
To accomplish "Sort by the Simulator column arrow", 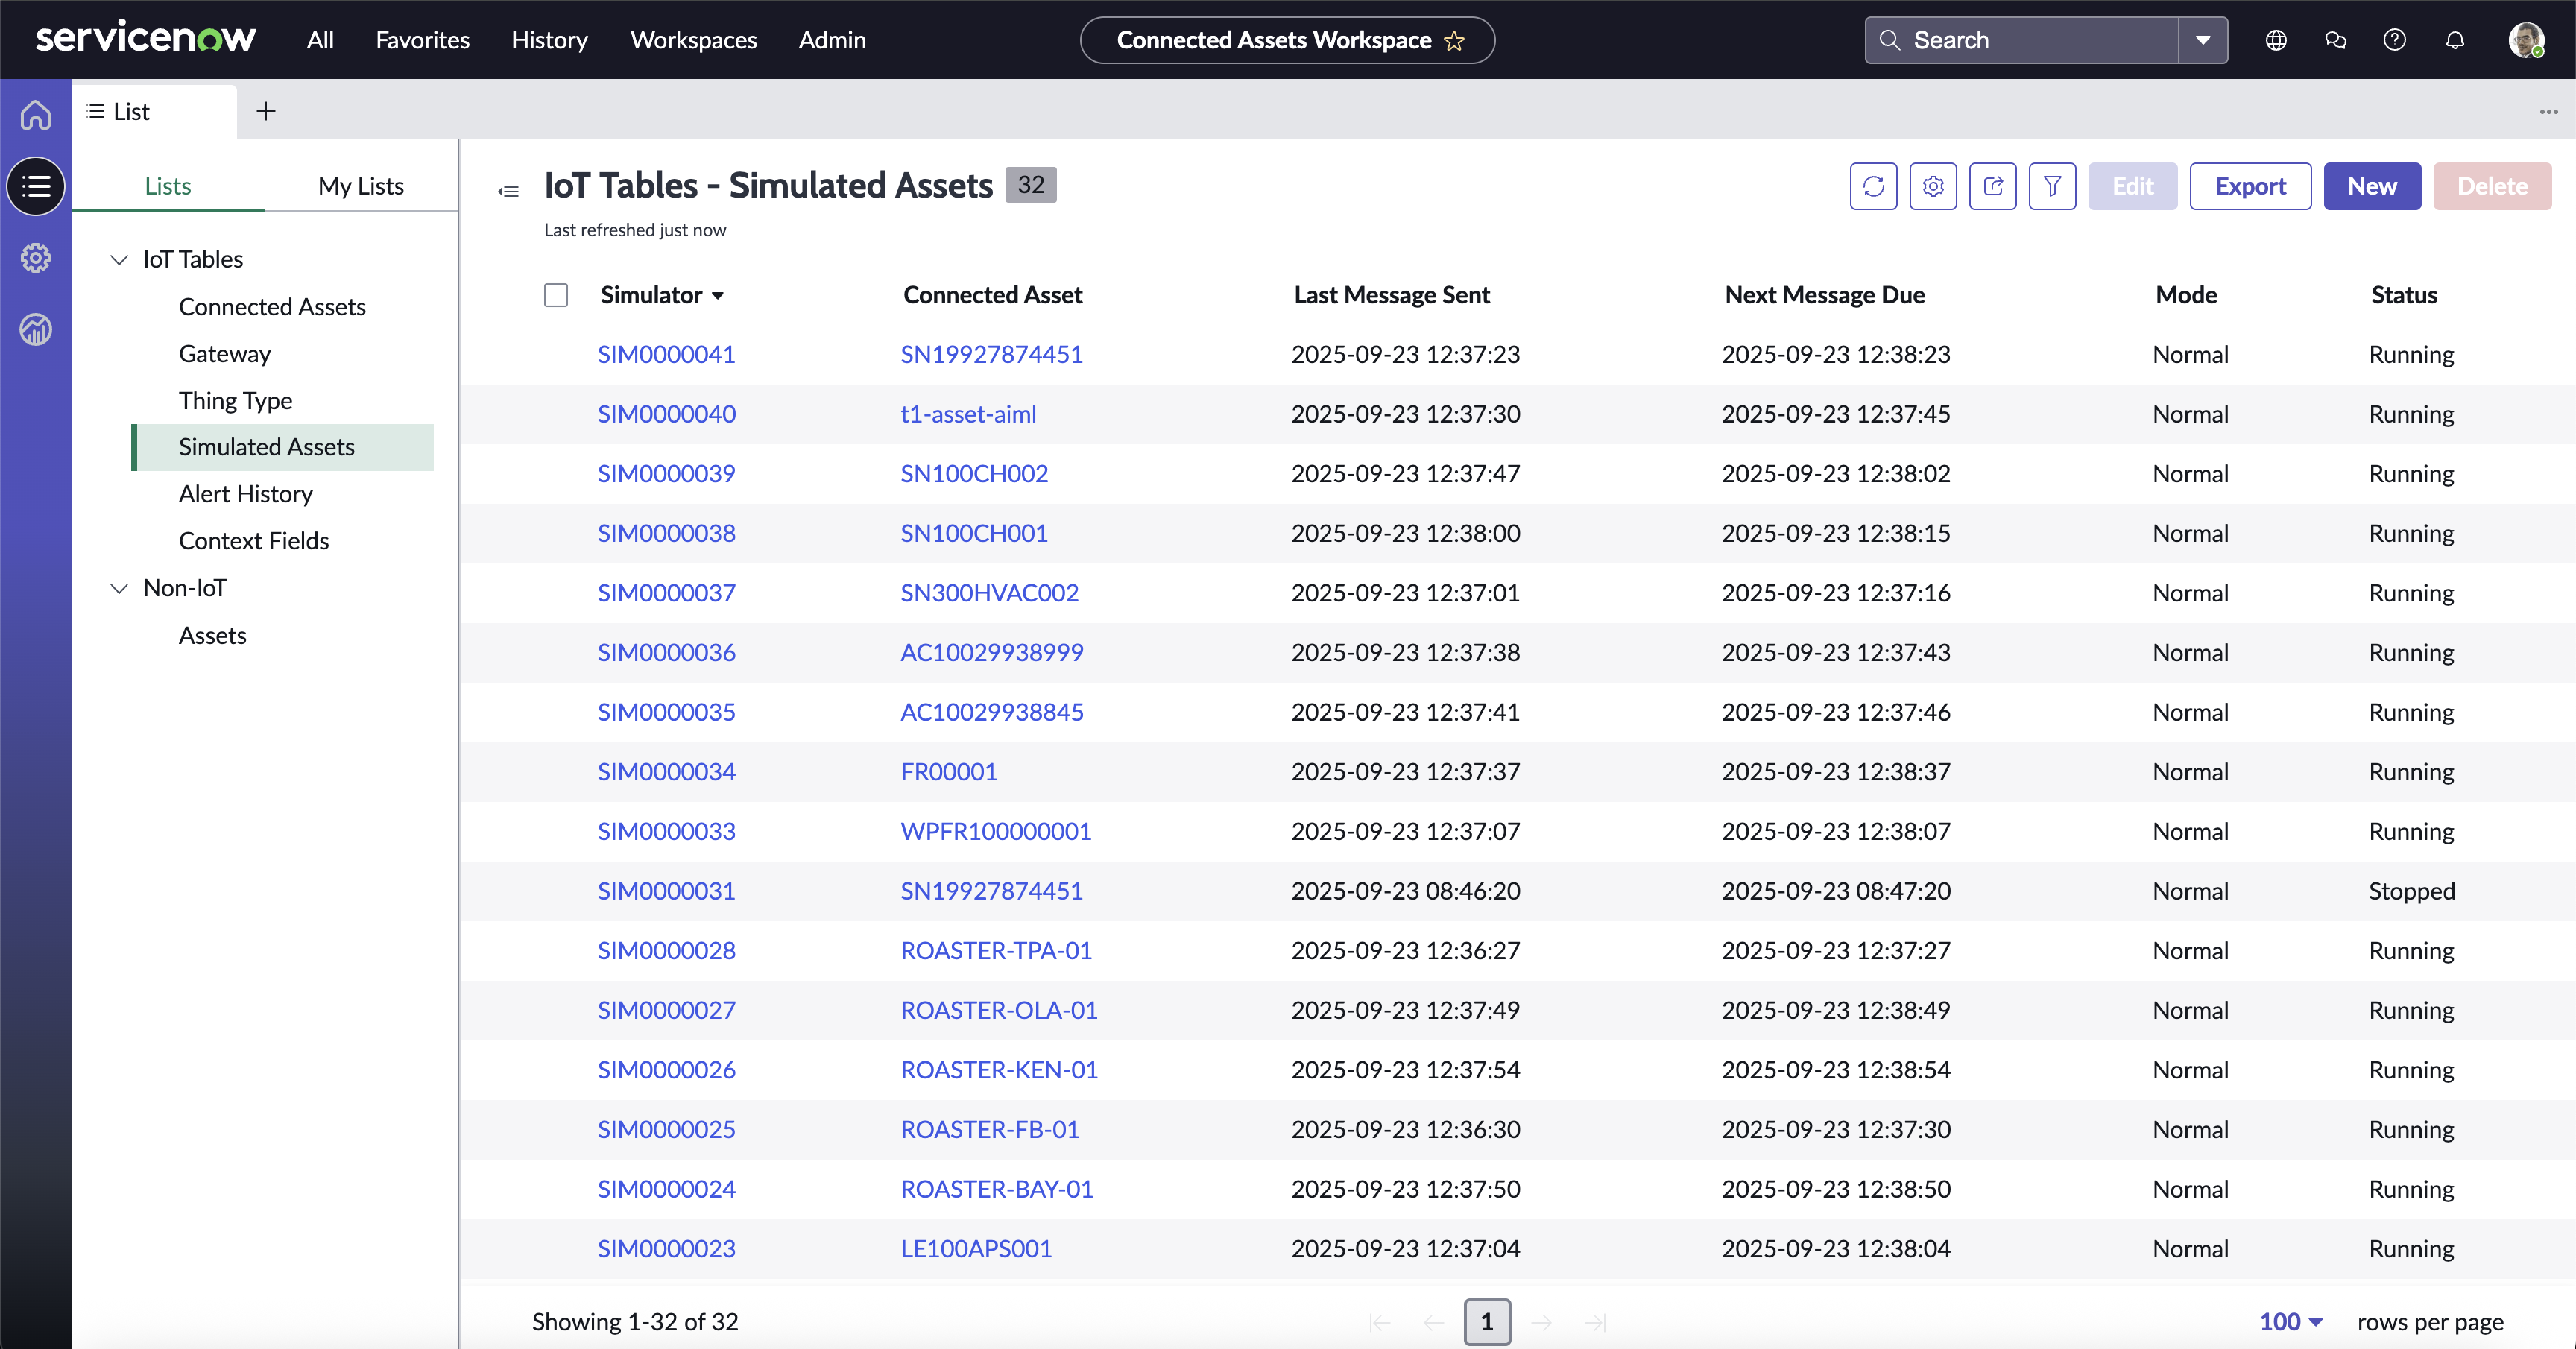I will point(718,296).
